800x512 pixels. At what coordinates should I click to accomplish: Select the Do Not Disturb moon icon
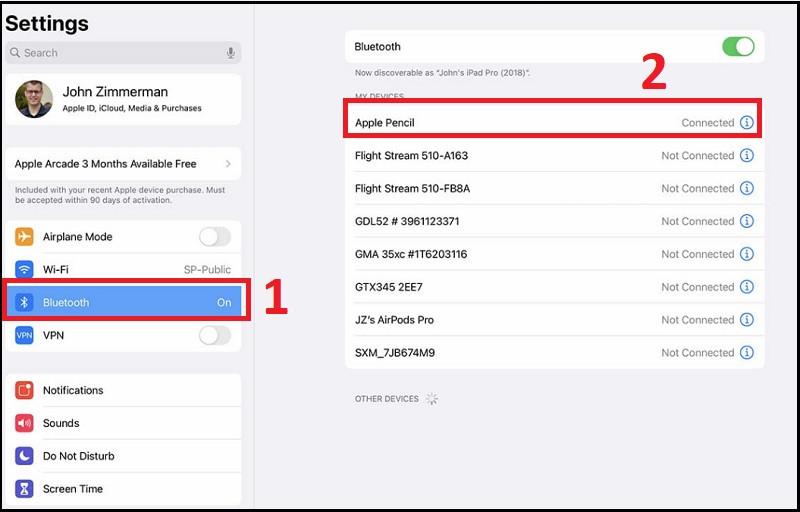pos(25,456)
